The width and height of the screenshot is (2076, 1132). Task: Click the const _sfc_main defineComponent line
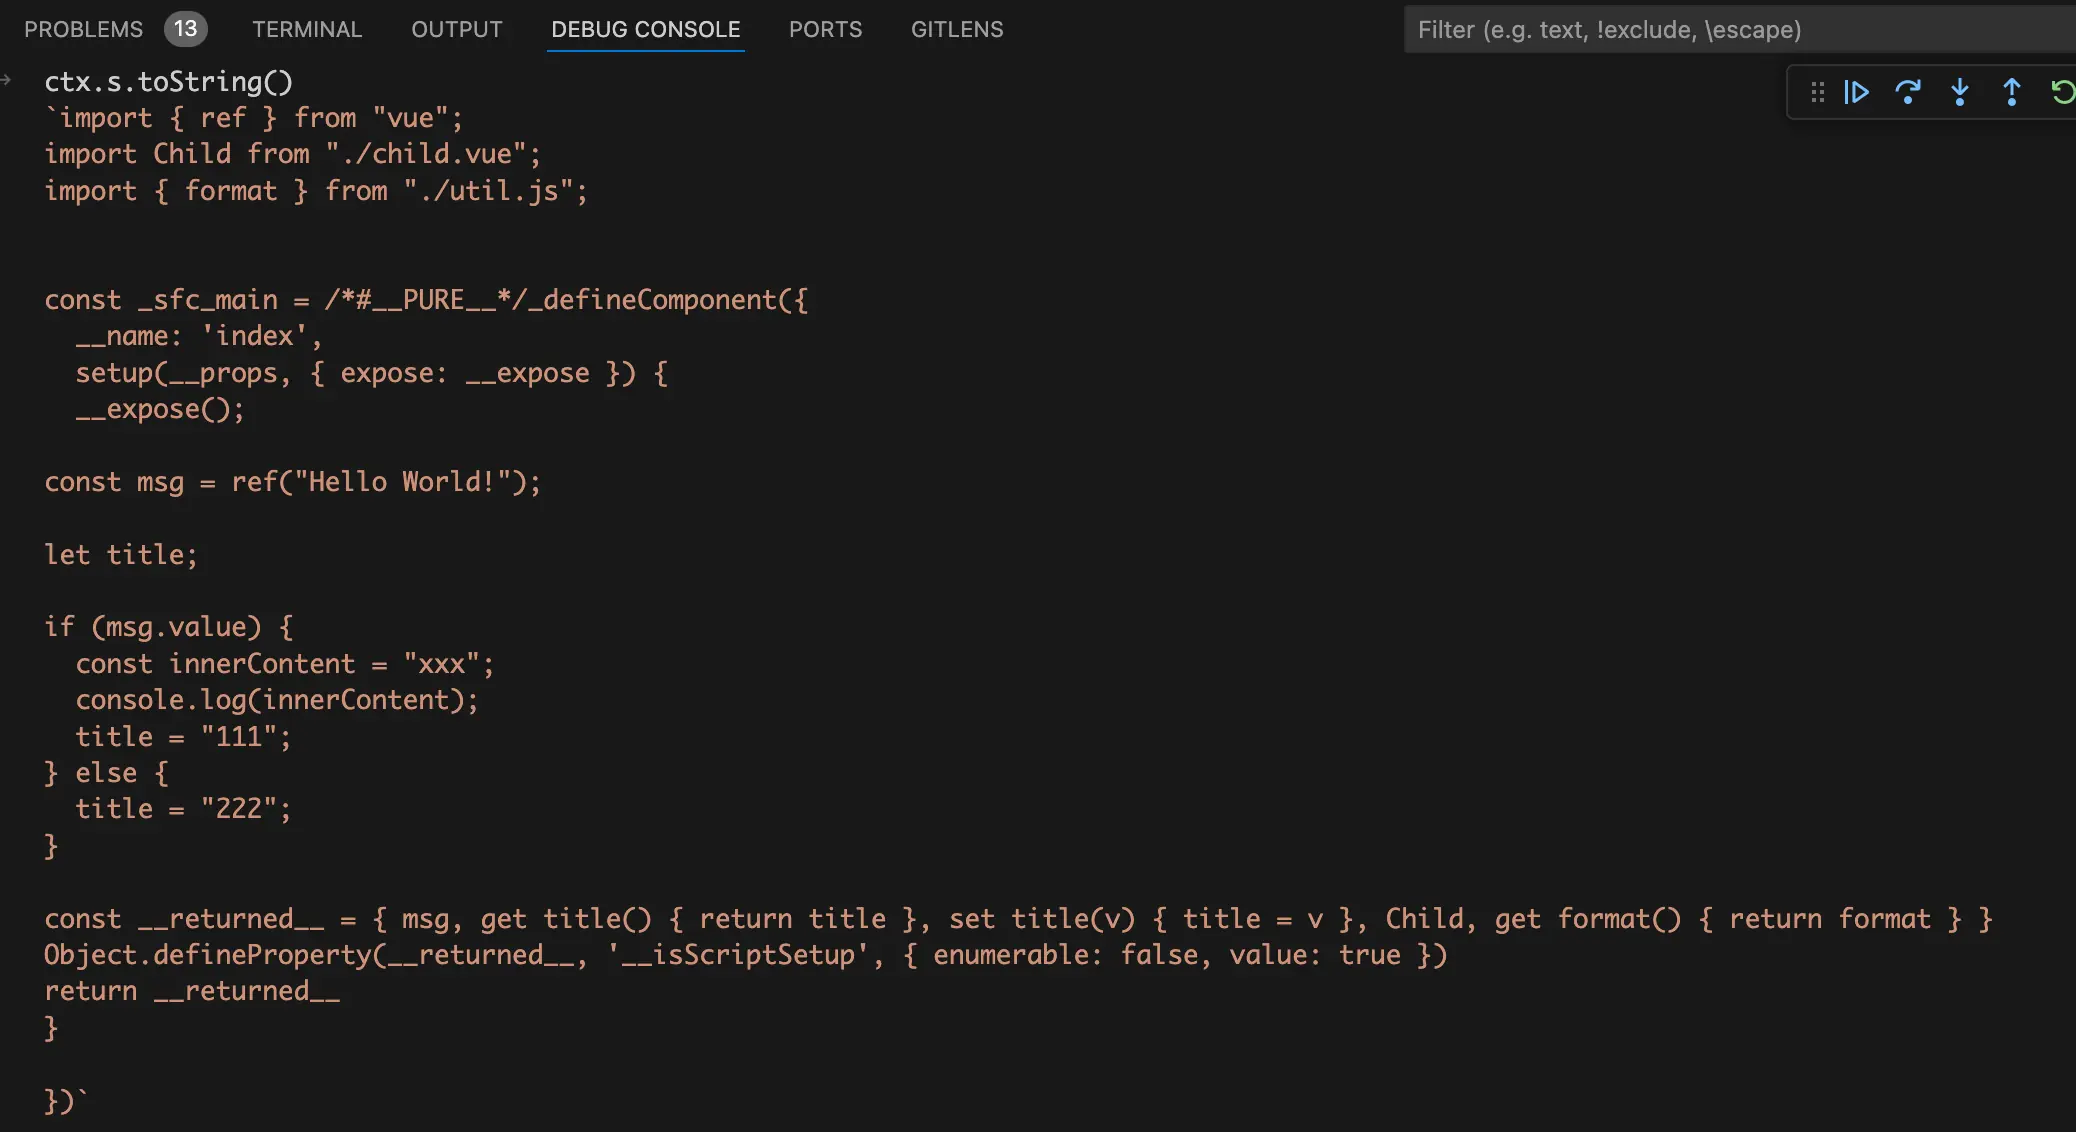coord(425,300)
